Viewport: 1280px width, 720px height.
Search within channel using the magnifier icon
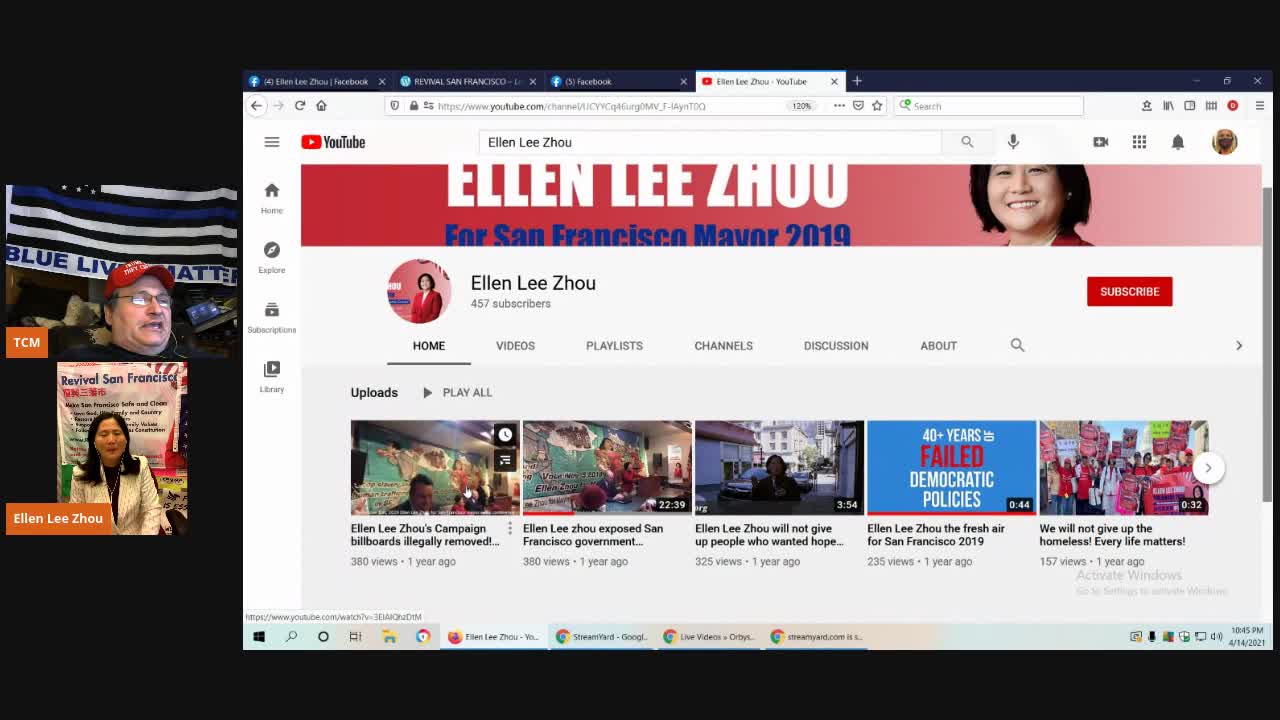(1017, 345)
